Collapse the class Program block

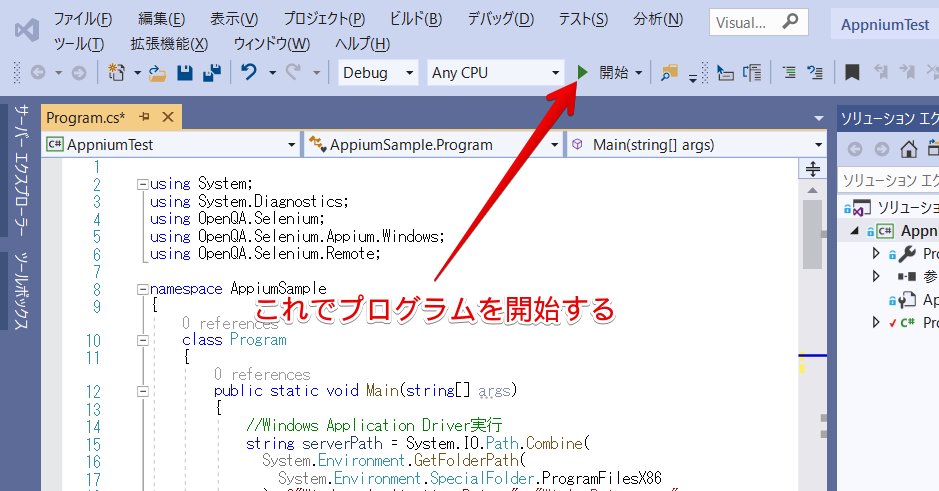point(143,340)
